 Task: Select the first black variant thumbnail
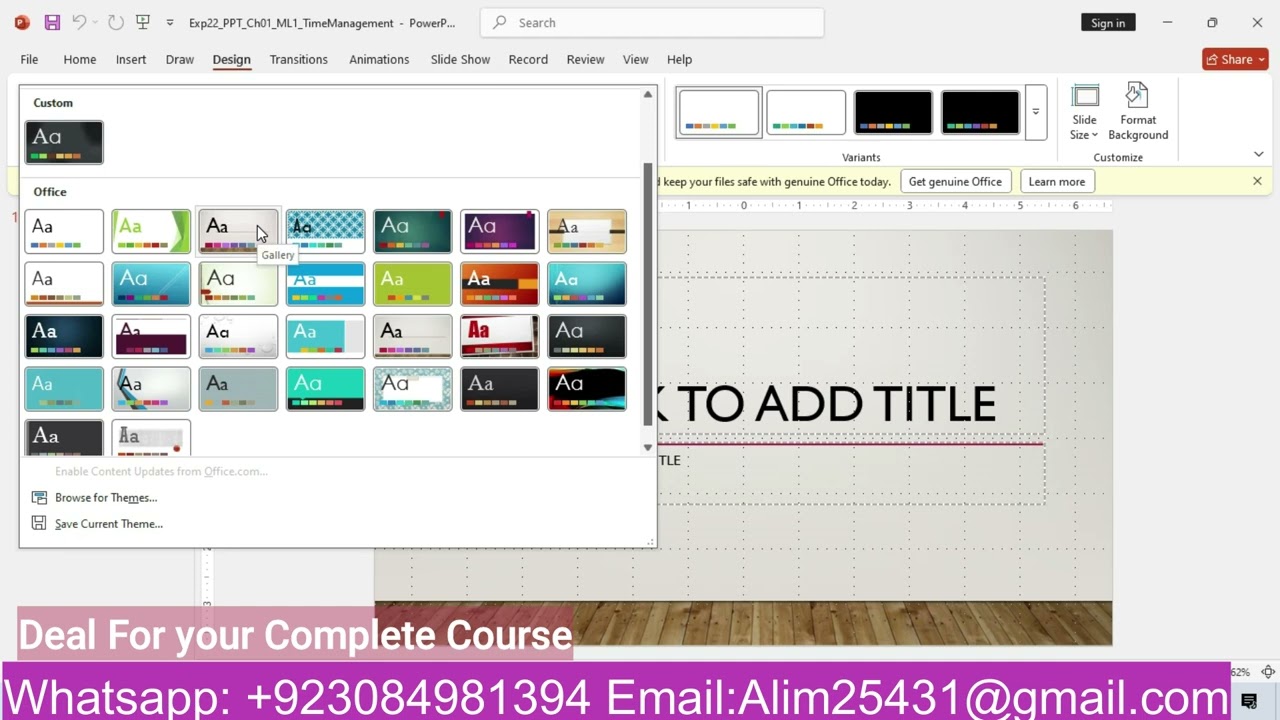pyautogui.click(x=893, y=112)
